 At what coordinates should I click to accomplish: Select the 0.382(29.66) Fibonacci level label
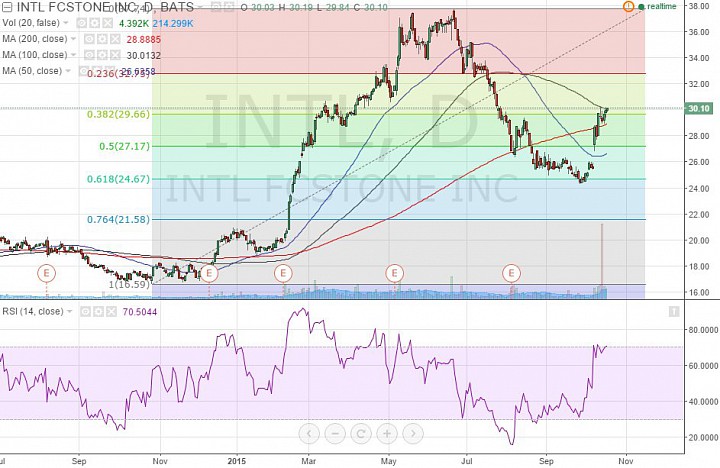[x=118, y=114]
